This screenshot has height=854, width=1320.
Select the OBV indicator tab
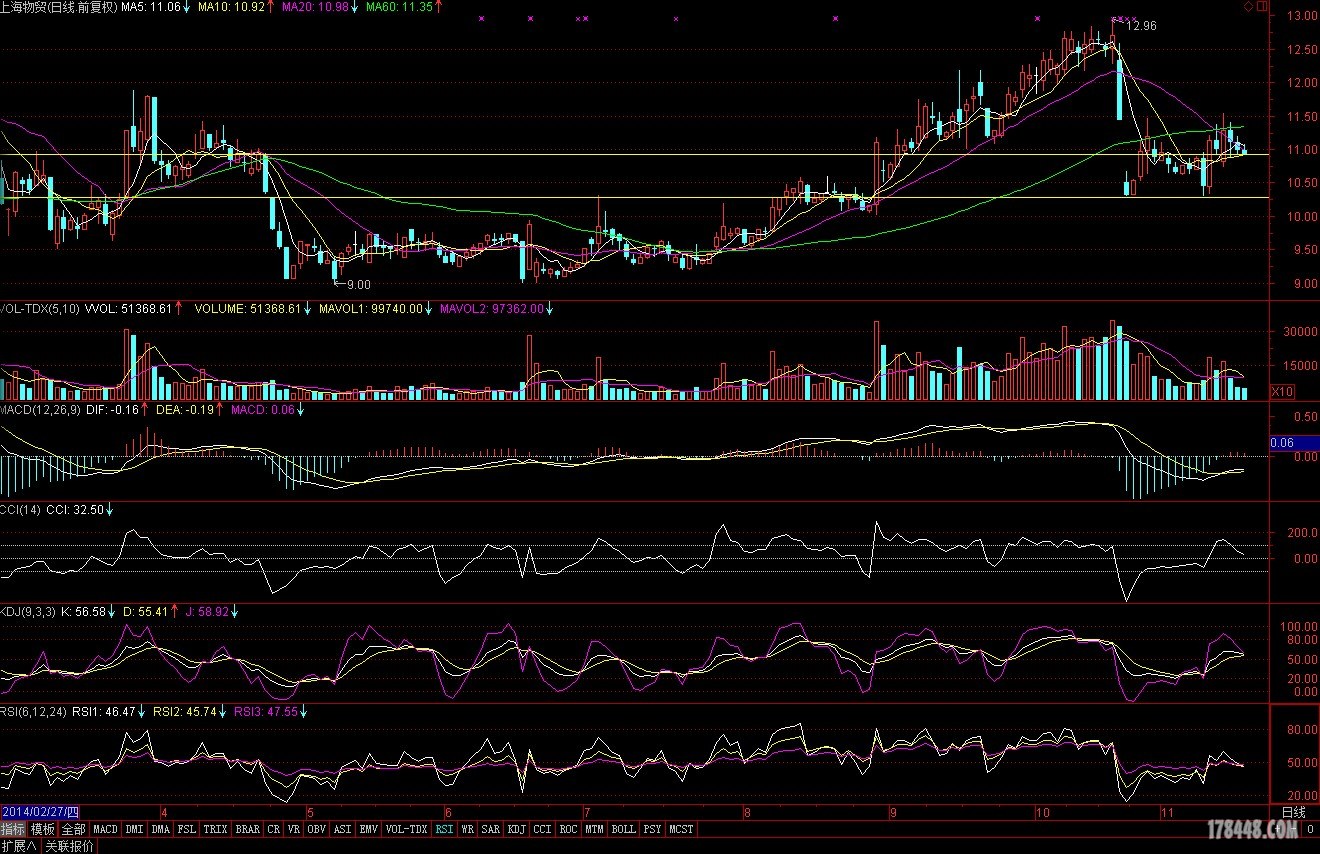pos(316,829)
